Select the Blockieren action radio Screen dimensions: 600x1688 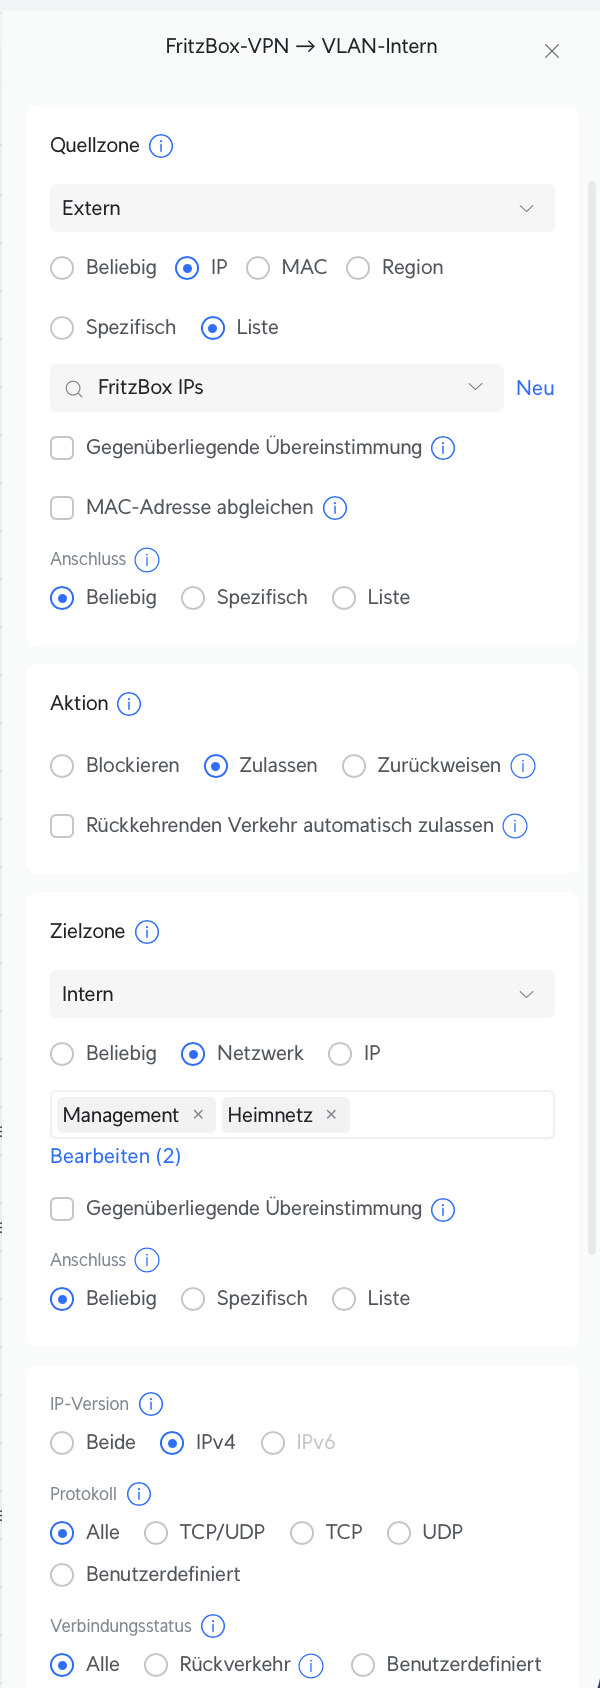(x=62, y=766)
